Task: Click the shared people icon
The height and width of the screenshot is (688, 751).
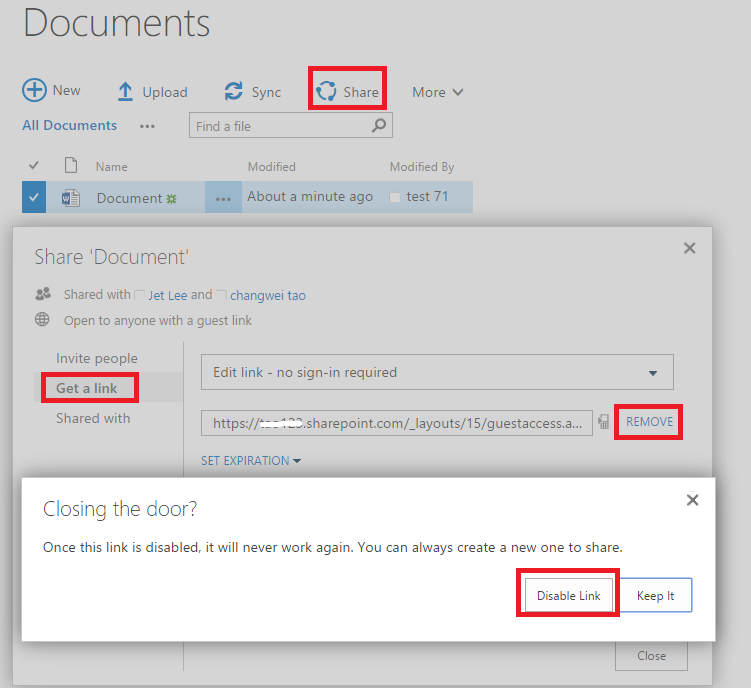Action: coord(43,294)
